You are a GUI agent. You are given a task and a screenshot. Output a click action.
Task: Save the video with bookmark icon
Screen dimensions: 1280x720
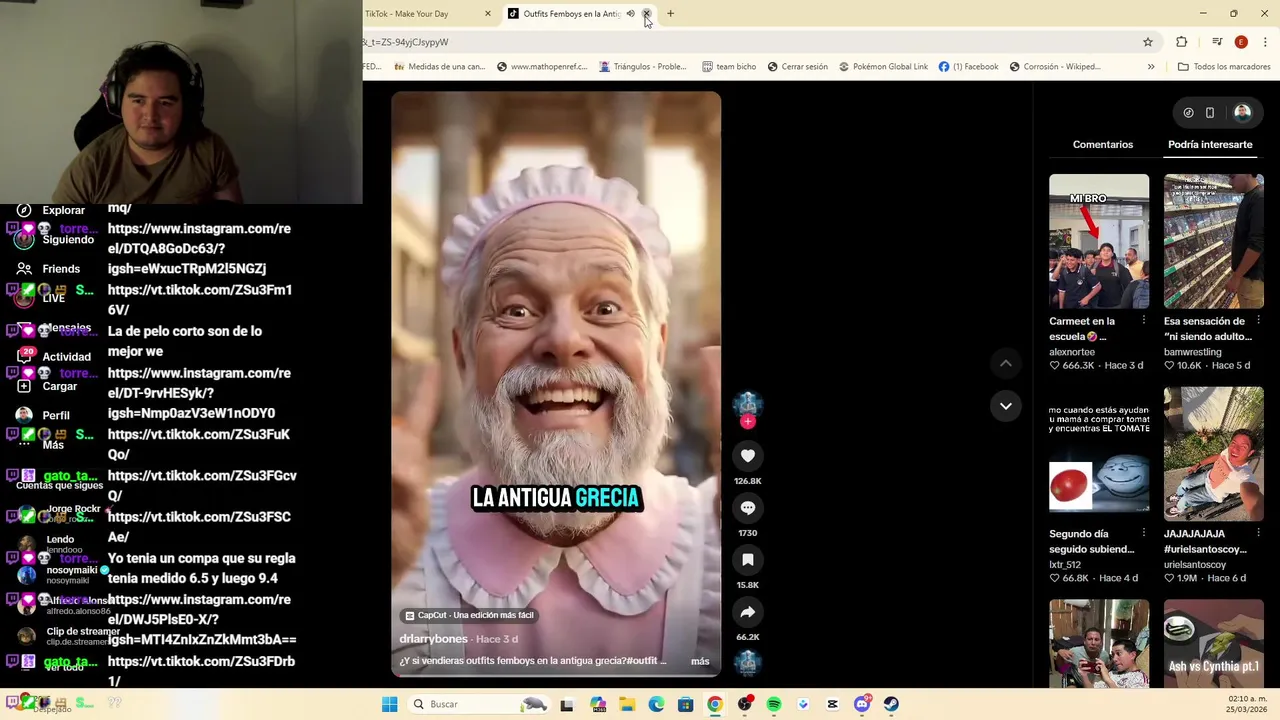747,560
